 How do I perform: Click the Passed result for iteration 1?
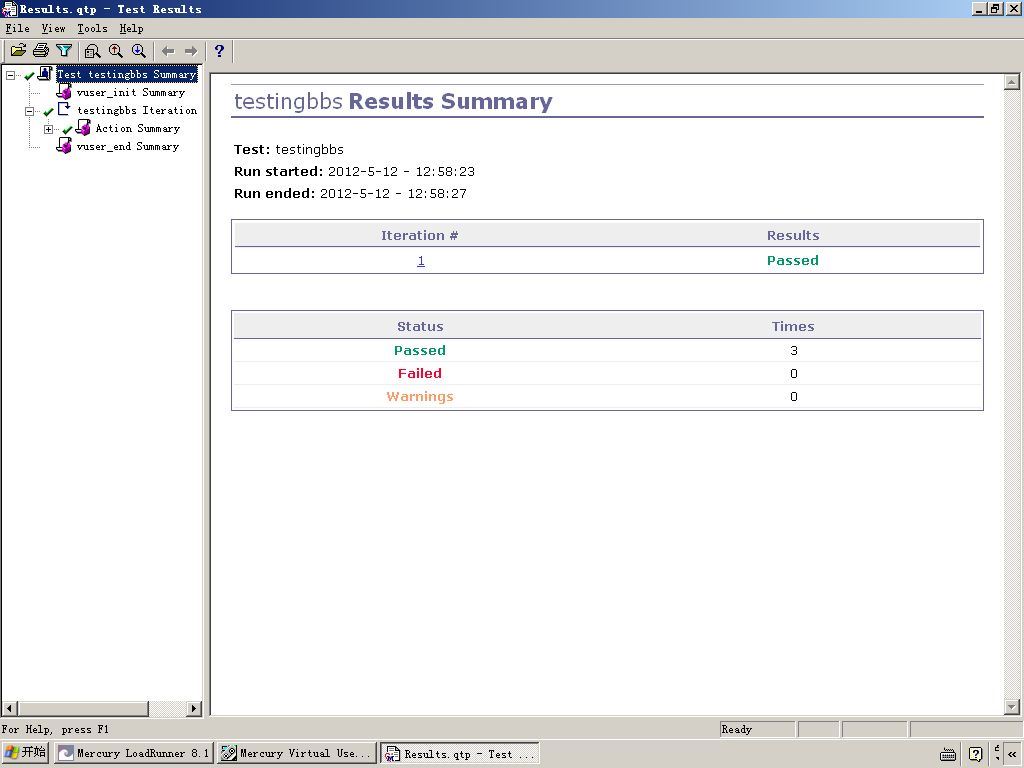792,261
